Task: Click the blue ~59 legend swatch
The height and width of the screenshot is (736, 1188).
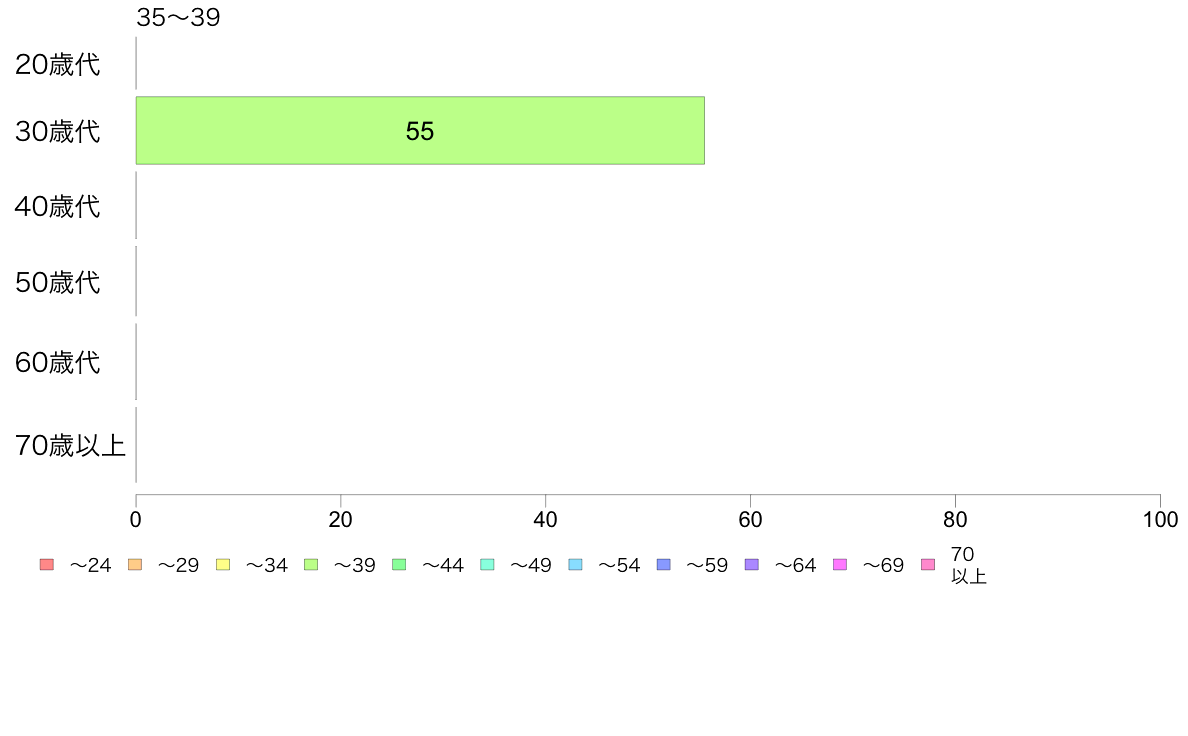Action: (x=664, y=565)
